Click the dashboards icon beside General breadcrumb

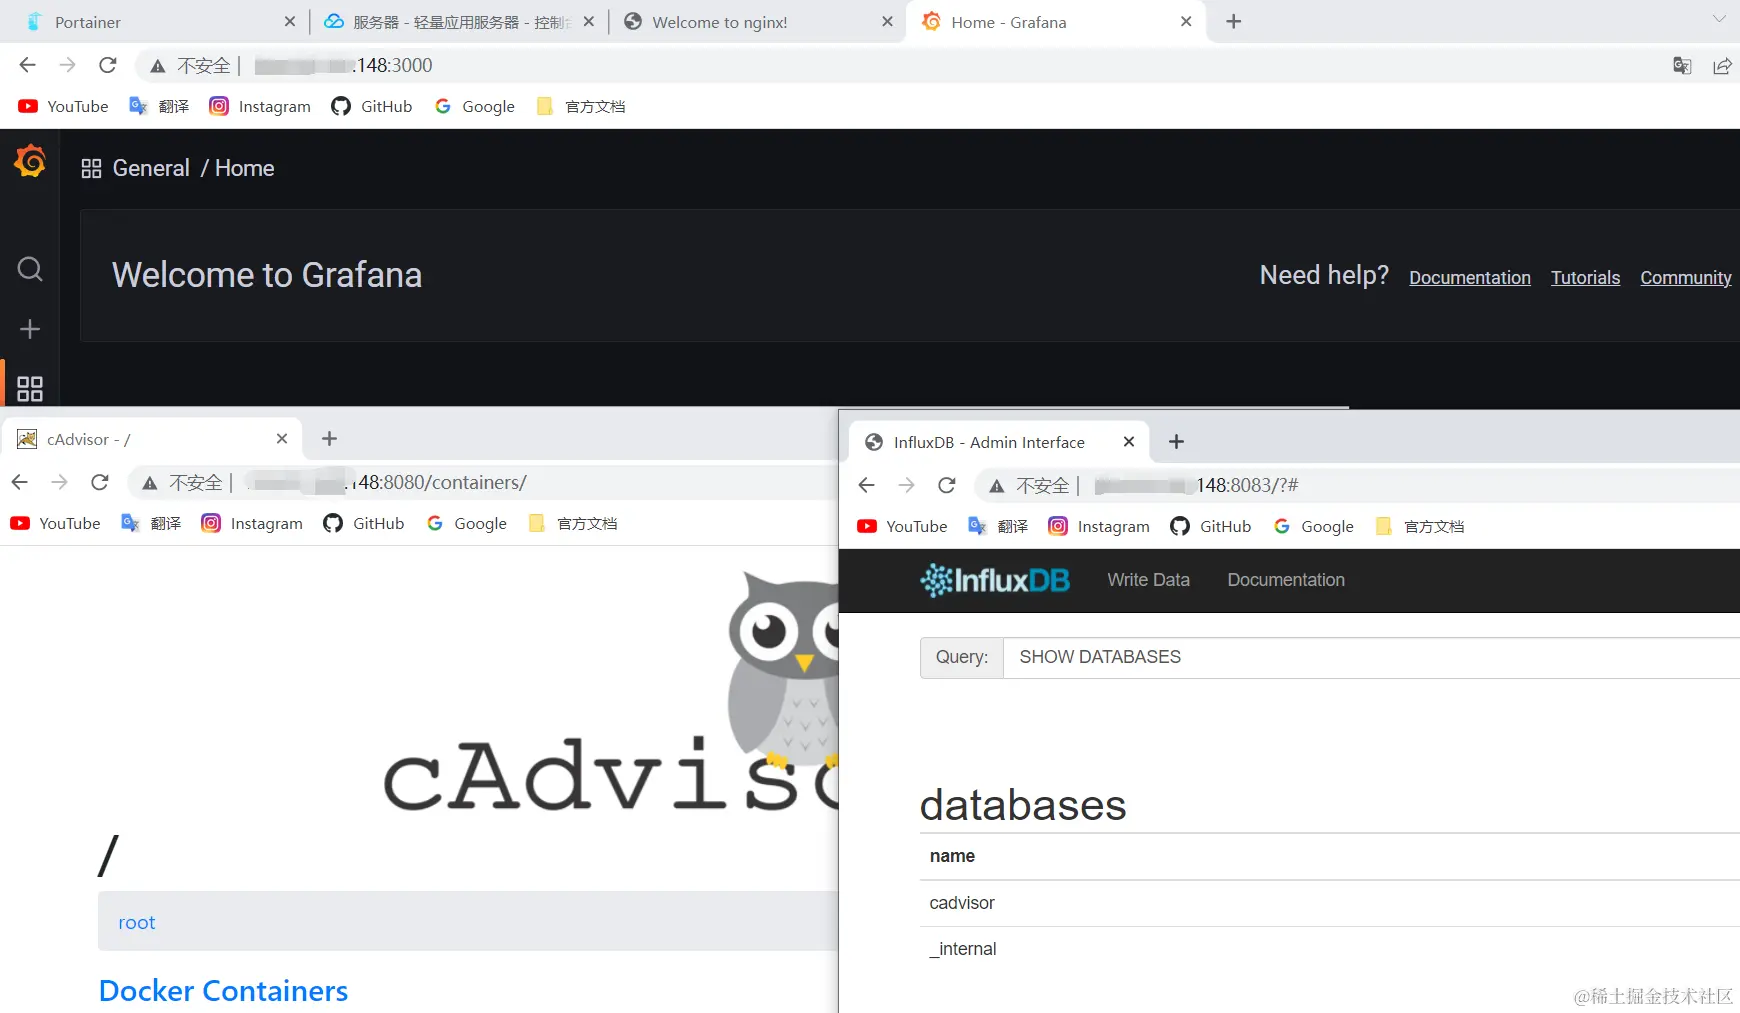[91, 168]
